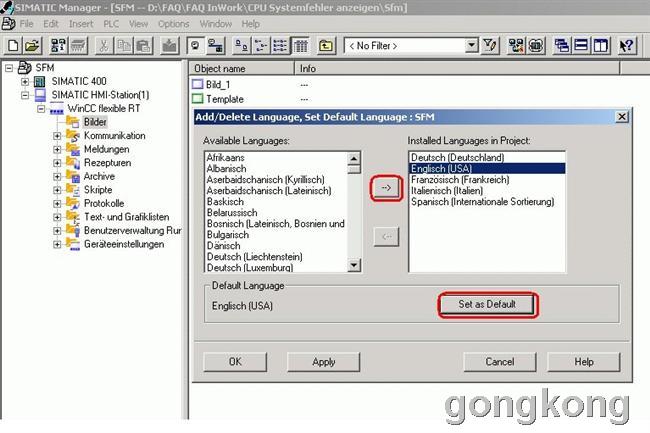
Task: Open the File menu
Action: 27,24
